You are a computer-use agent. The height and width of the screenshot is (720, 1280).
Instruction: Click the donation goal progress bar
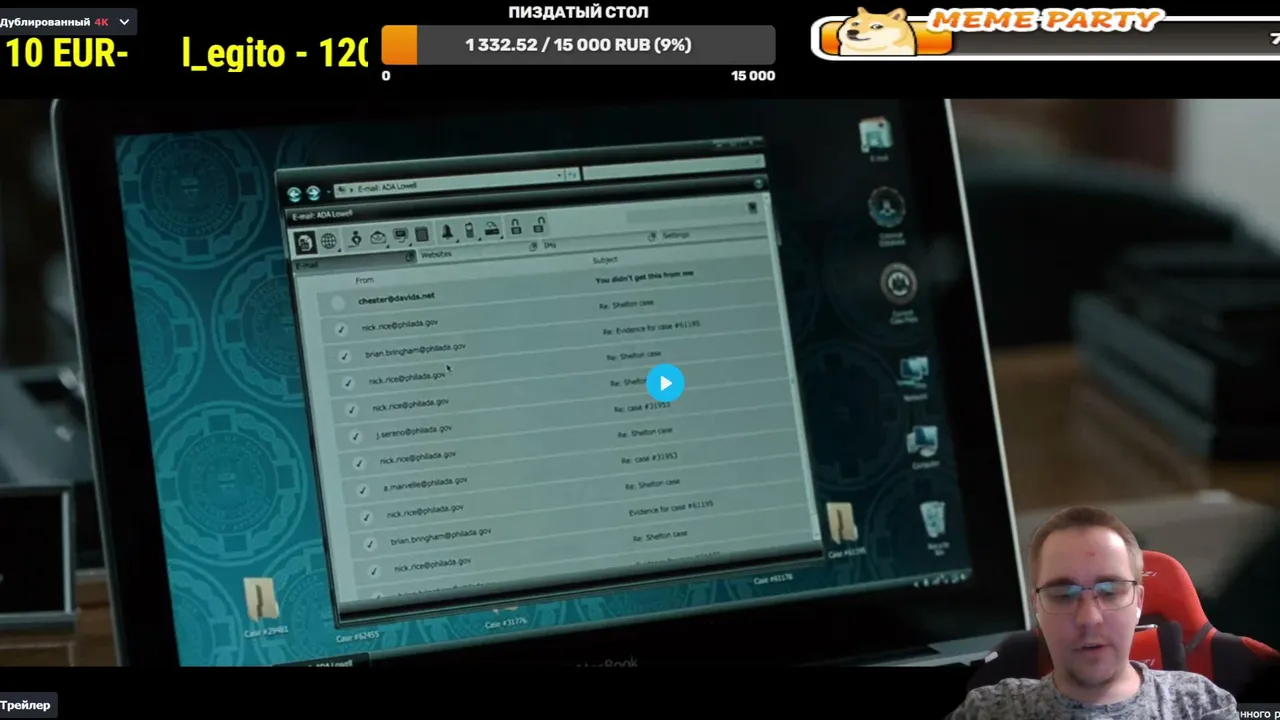click(x=578, y=45)
